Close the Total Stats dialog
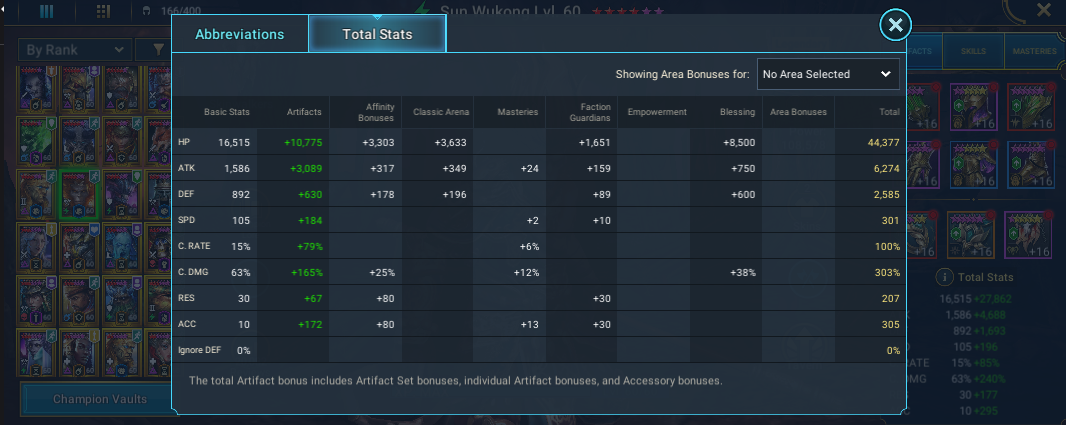The height and width of the screenshot is (425, 1066). pyautogui.click(x=895, y=26)
